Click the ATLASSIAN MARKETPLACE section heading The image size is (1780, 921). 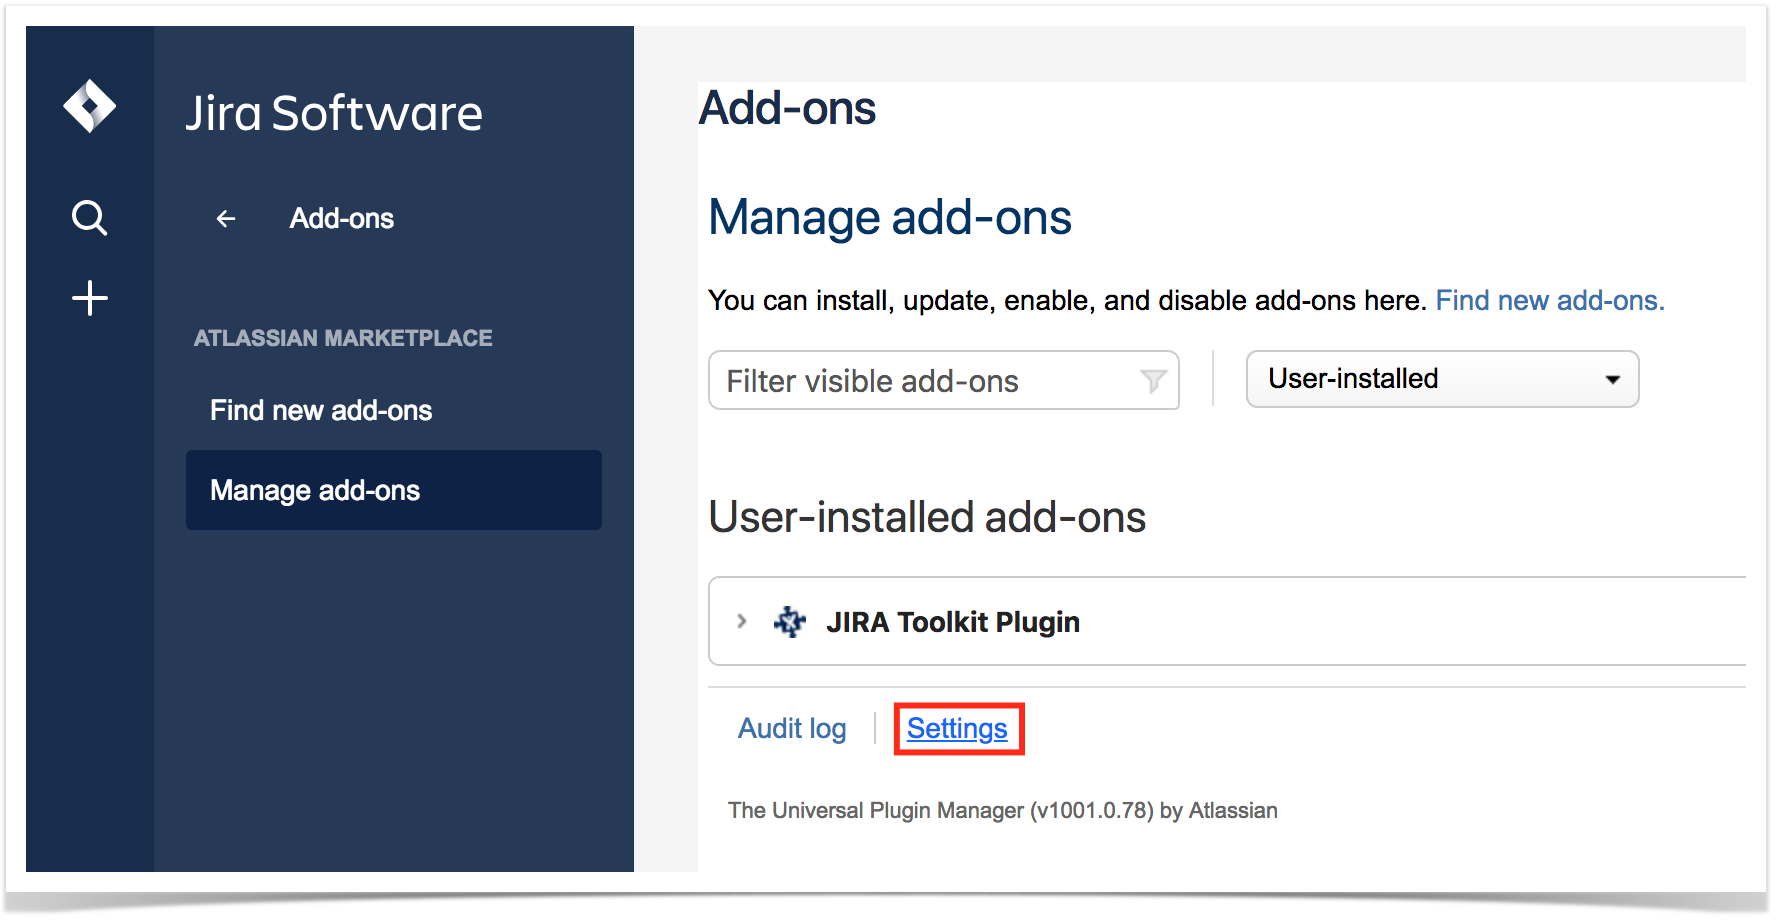point(343,338)
